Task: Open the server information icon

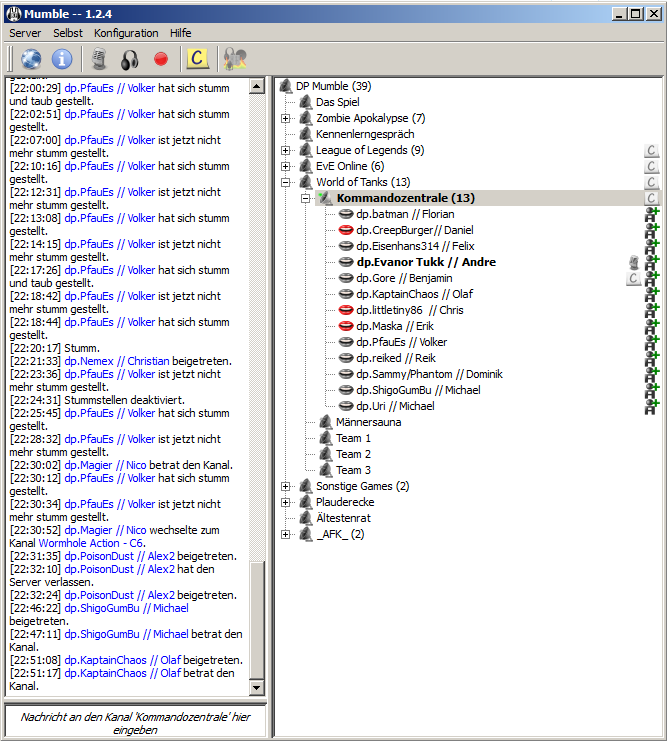Action: pos(62,59)
